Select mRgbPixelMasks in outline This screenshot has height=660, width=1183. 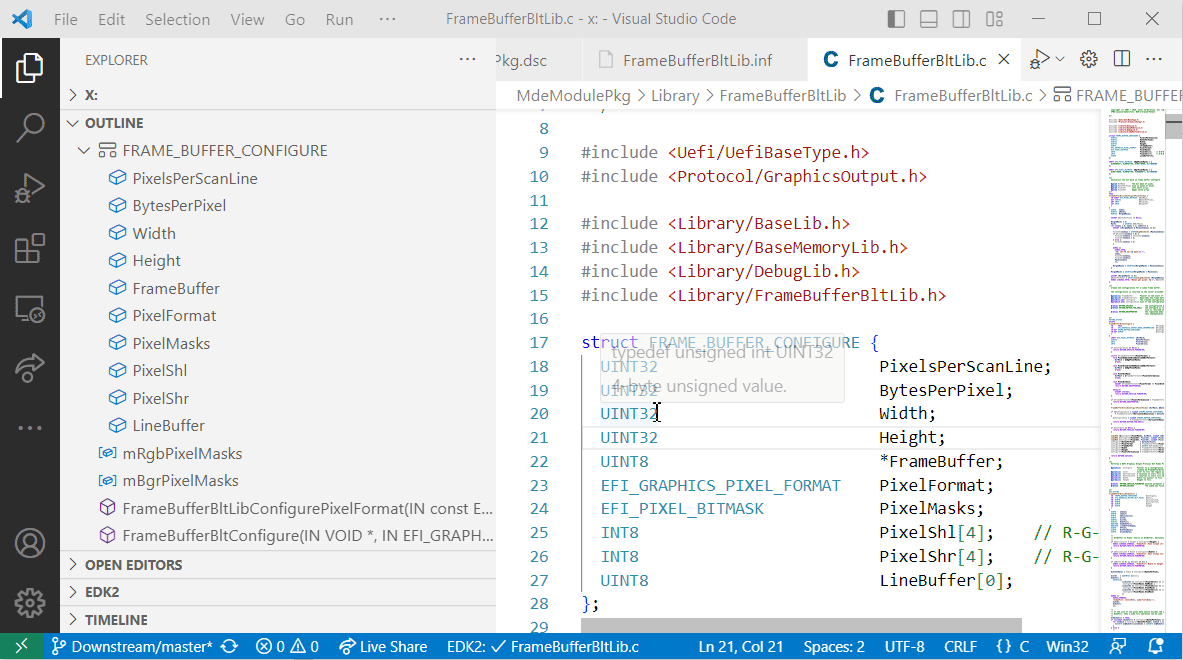coord(278,453)
